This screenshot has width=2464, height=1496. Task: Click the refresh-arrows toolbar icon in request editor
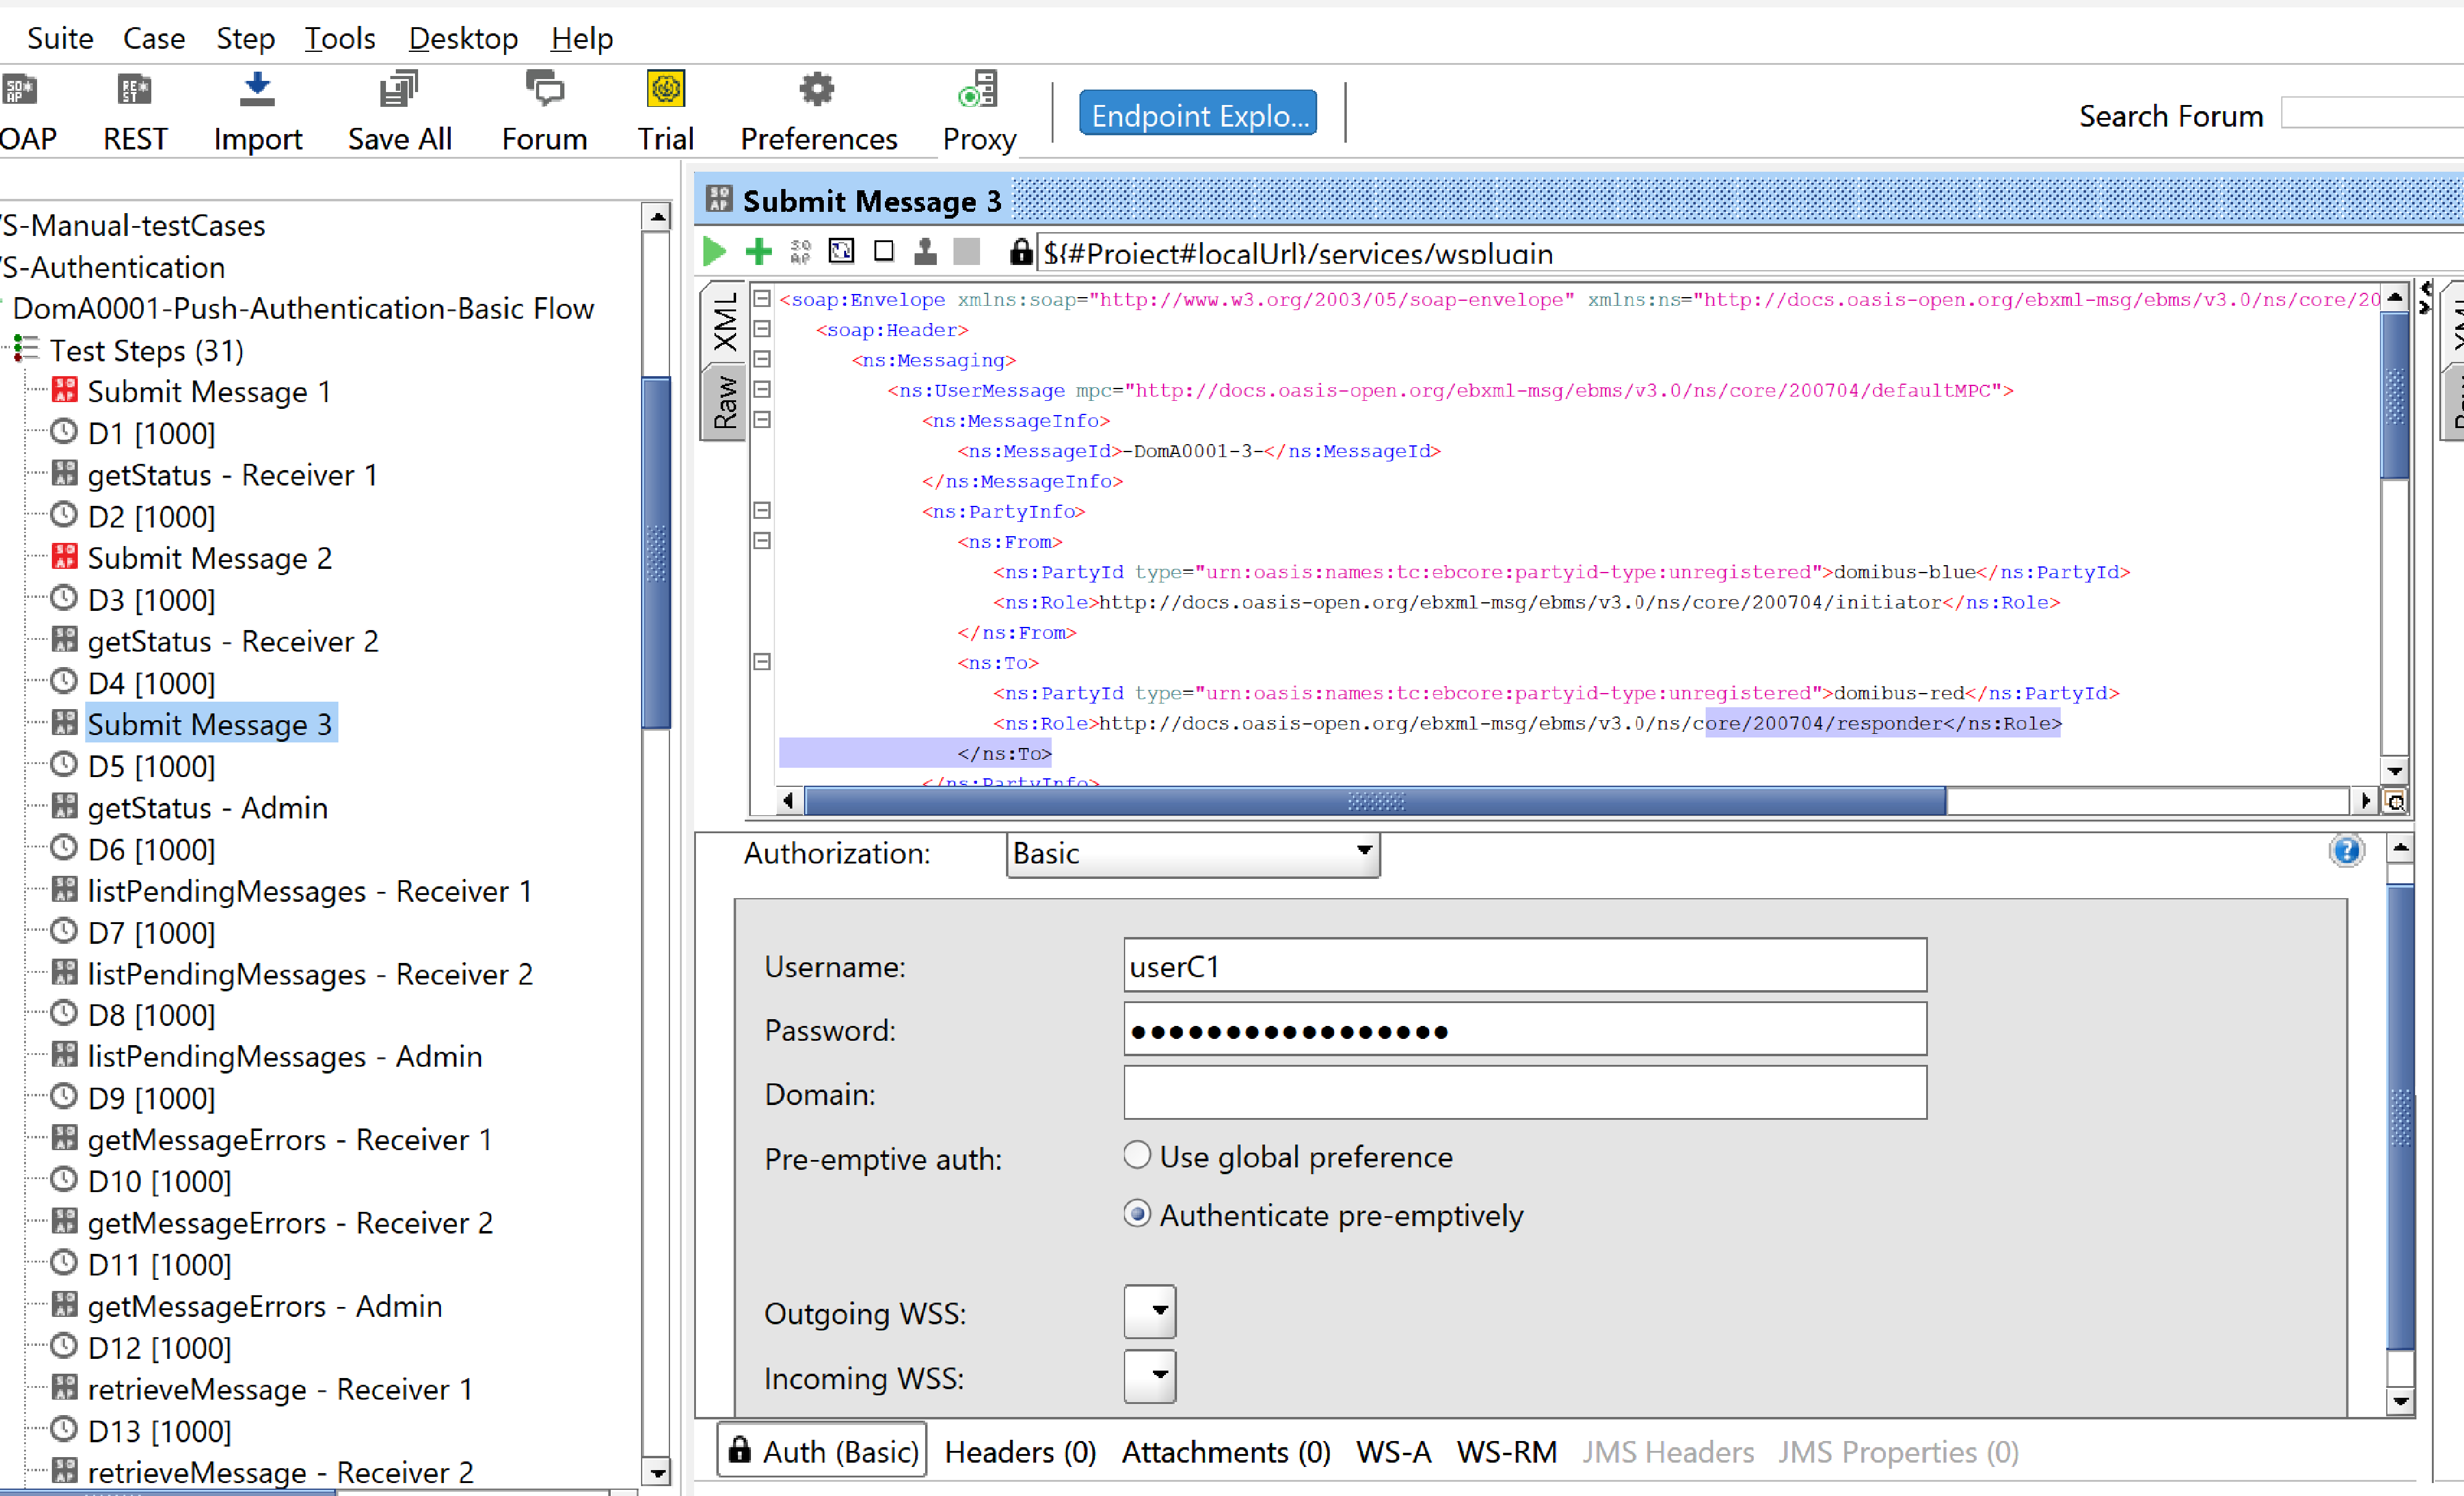pos(842,251)
